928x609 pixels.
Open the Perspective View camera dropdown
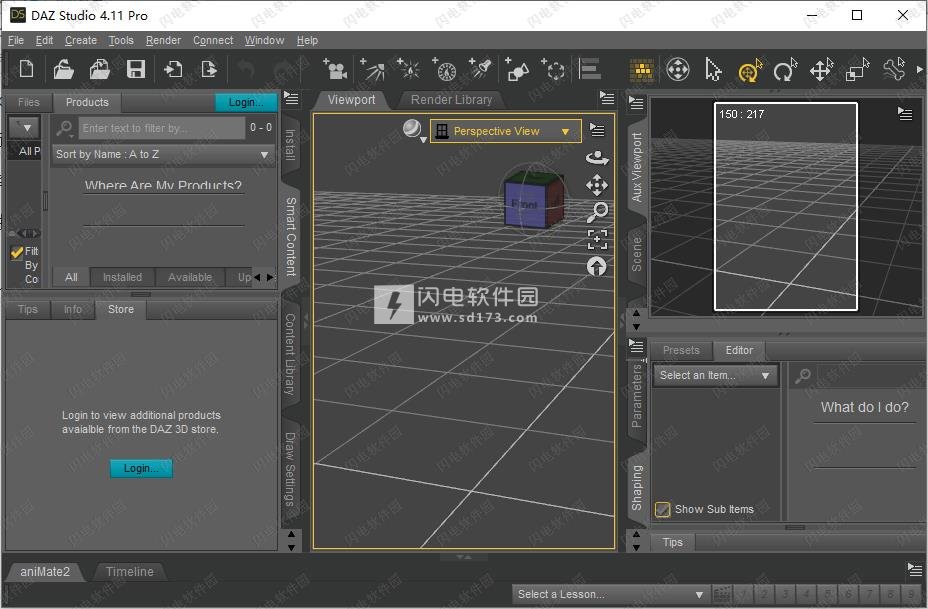pyautogui.click(x=505, y=131)
